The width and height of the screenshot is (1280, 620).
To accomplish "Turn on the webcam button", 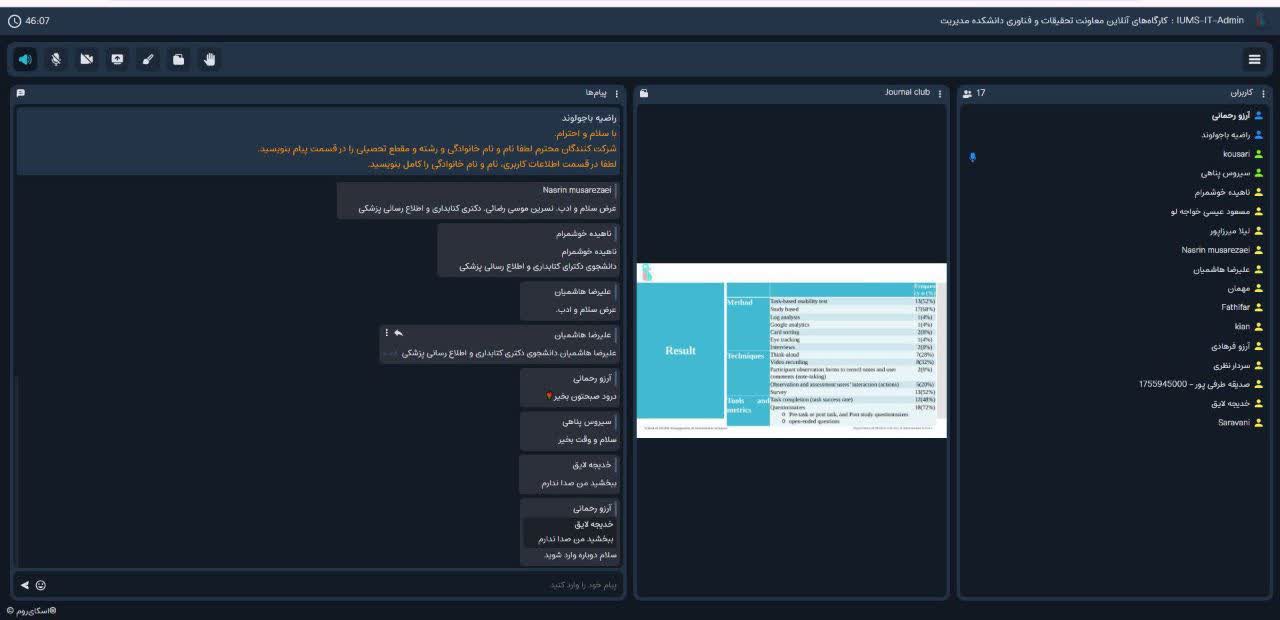I will [x=87, y=60].
